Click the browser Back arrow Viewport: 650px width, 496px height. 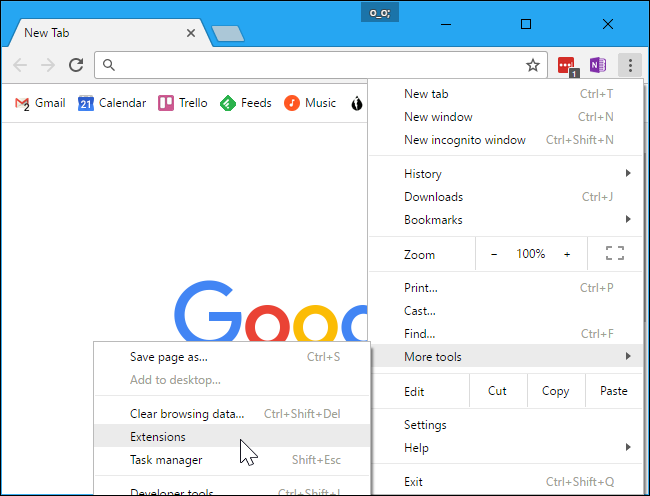(20, 65)
